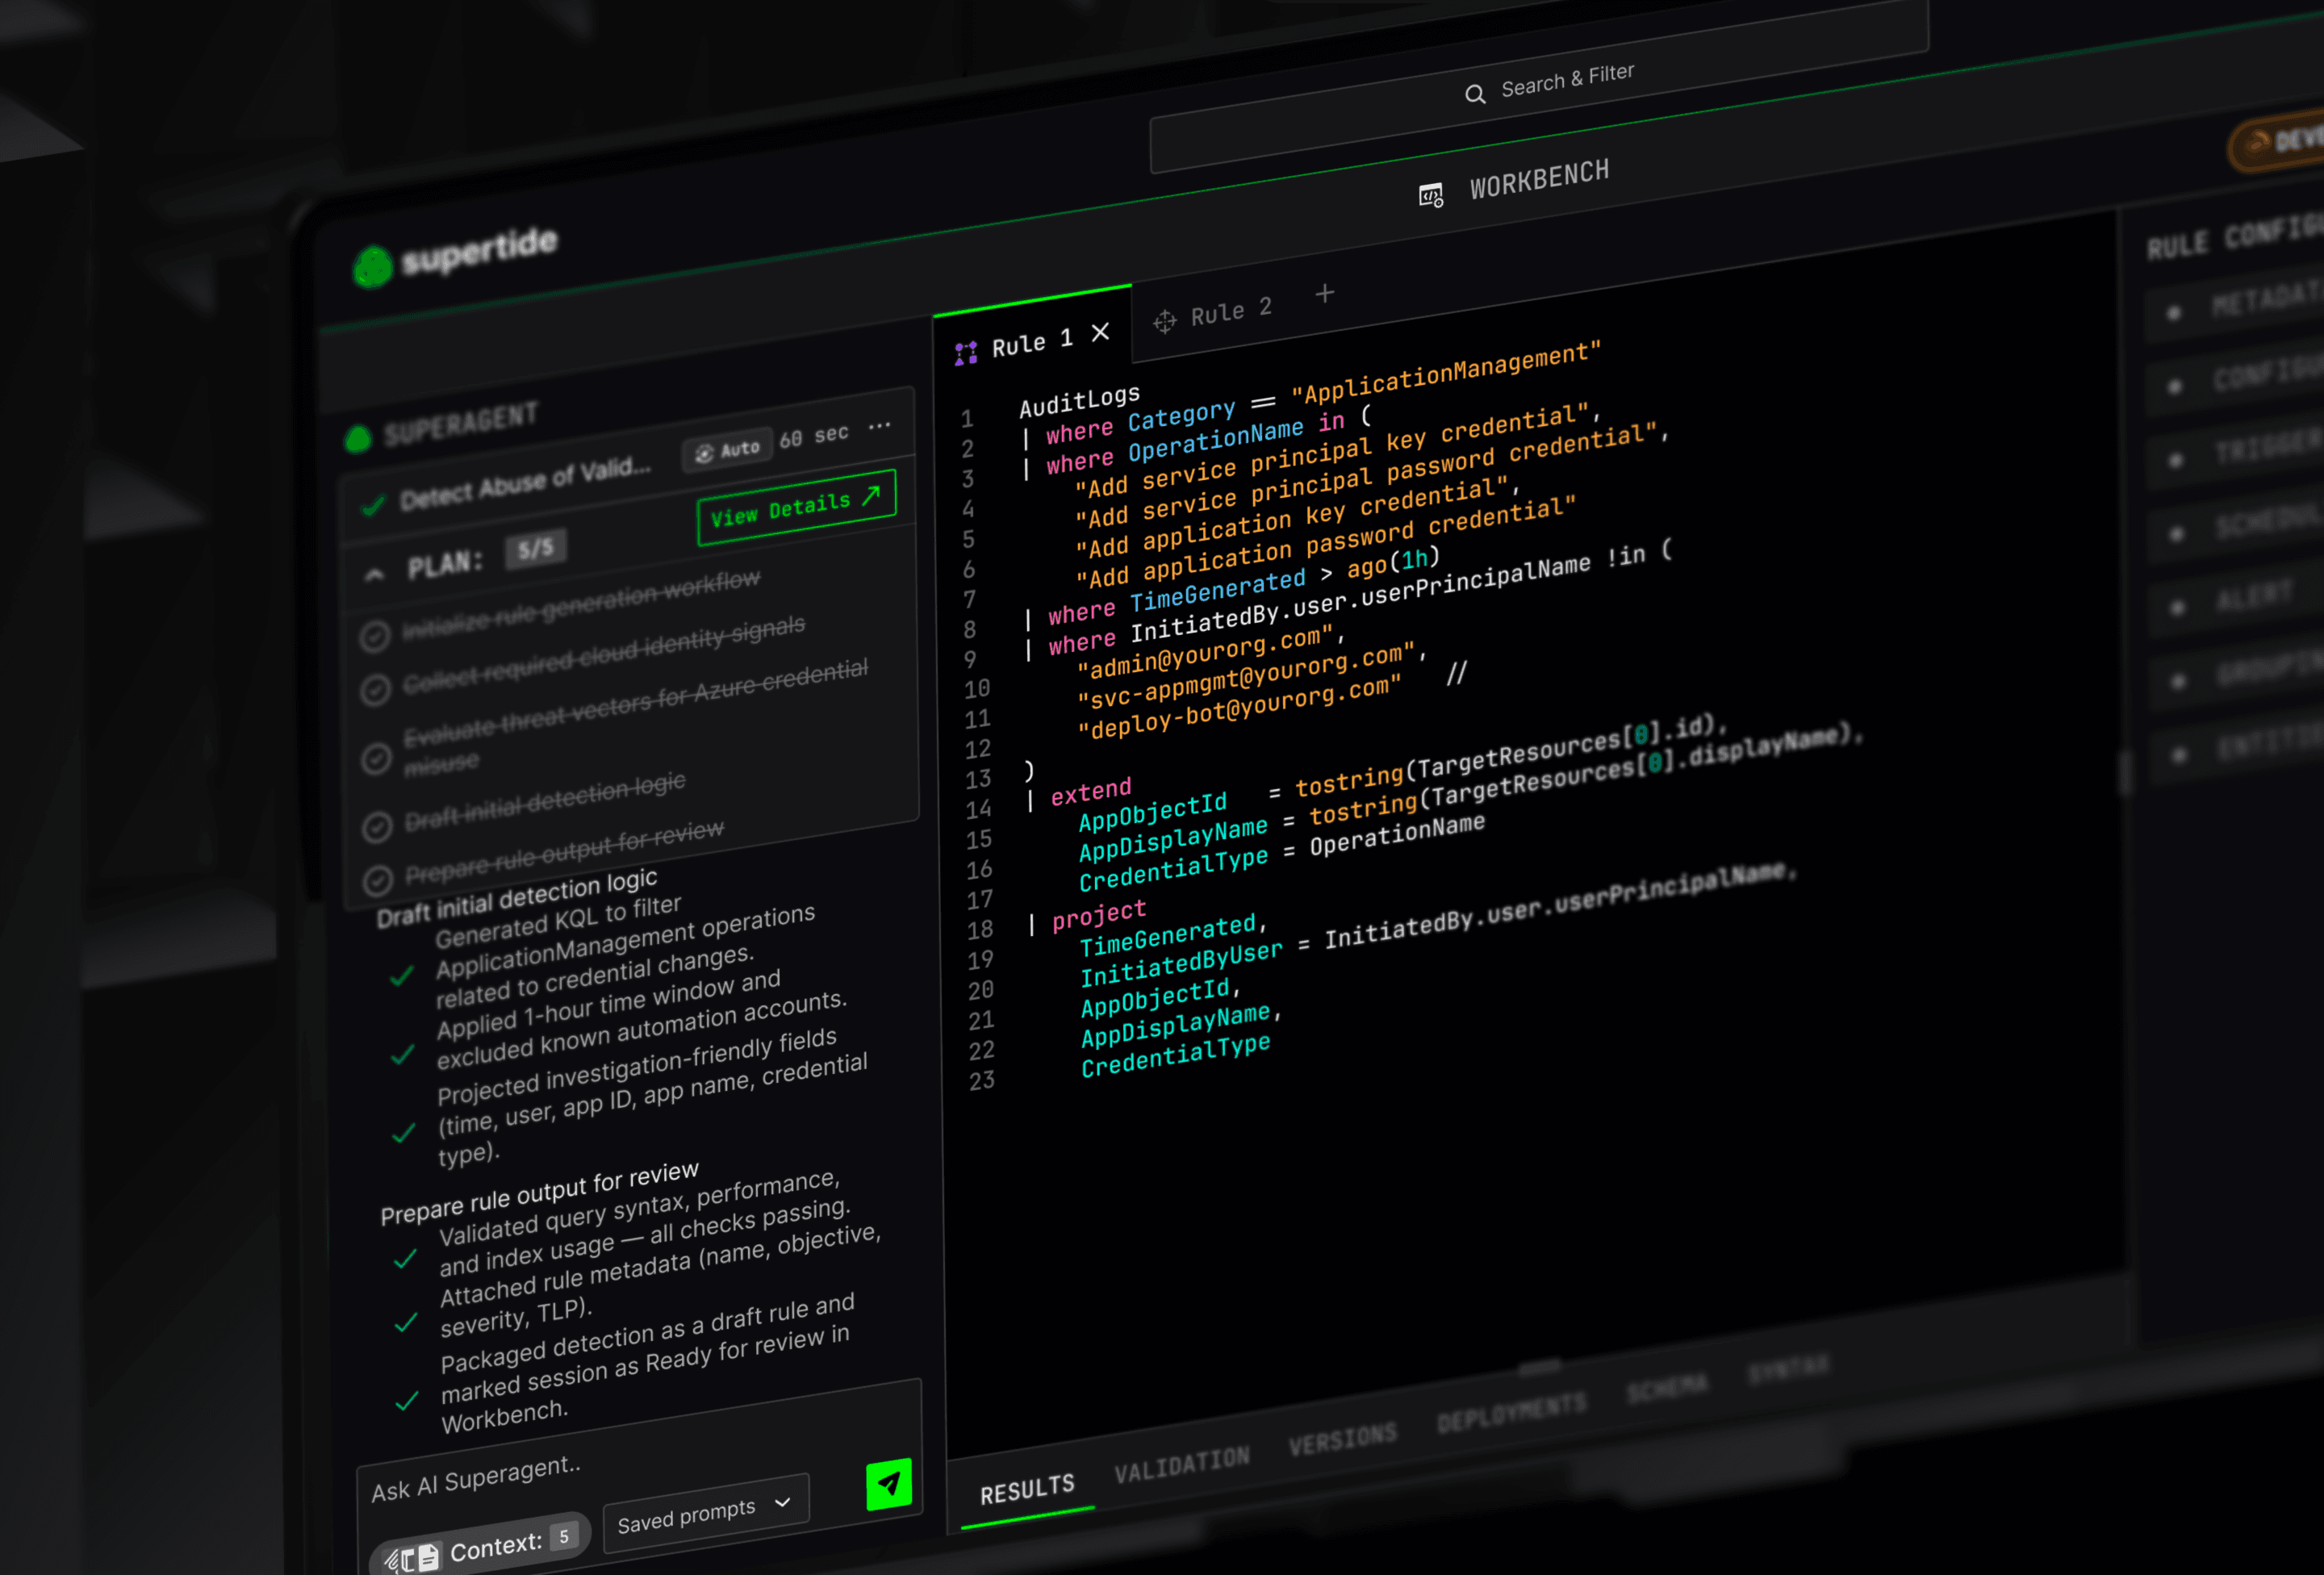Toggle 'Prepare rule output for review' checkbox
Viewport: 2324px width, 1575px height.
click(x=378, y=880)
